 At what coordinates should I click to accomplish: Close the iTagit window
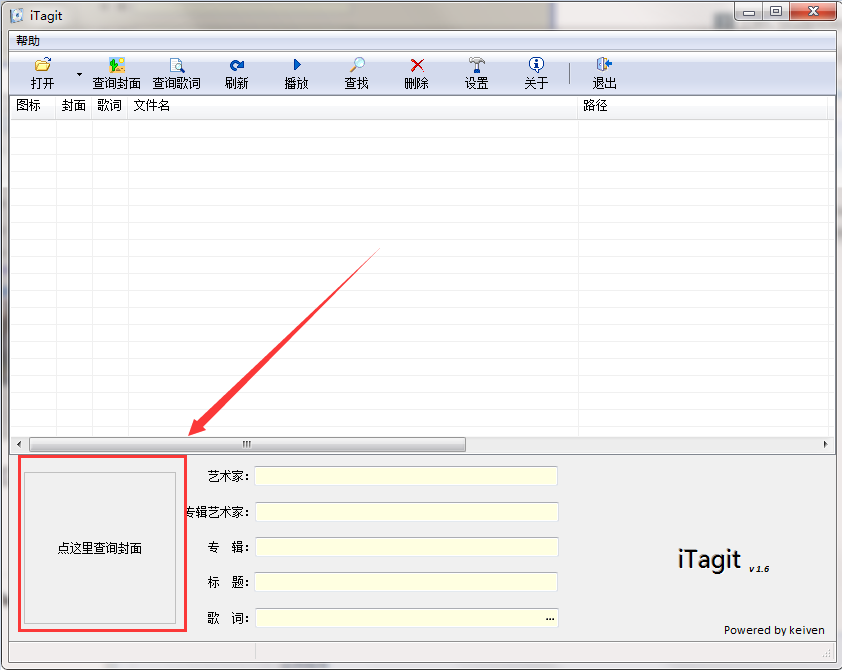(813, 11)
